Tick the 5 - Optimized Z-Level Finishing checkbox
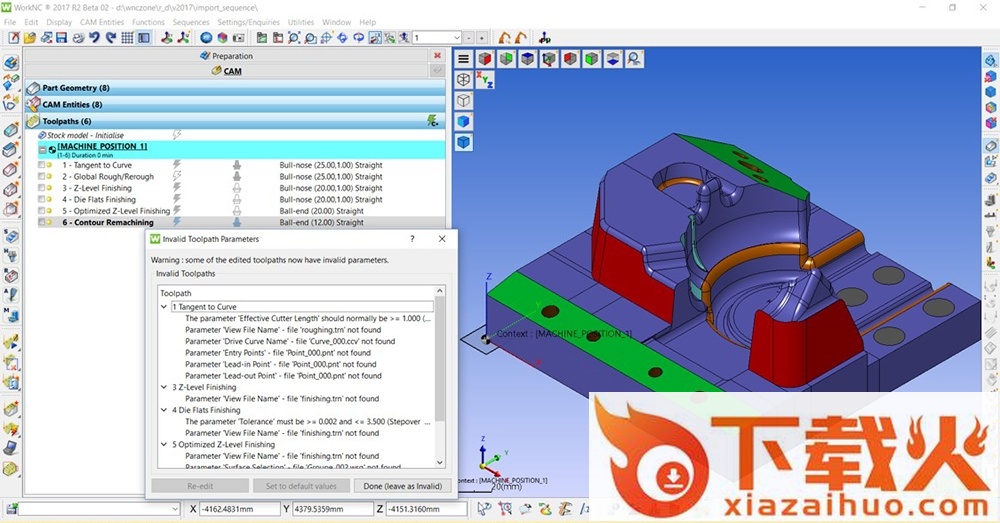 click(x=42, y=211)
